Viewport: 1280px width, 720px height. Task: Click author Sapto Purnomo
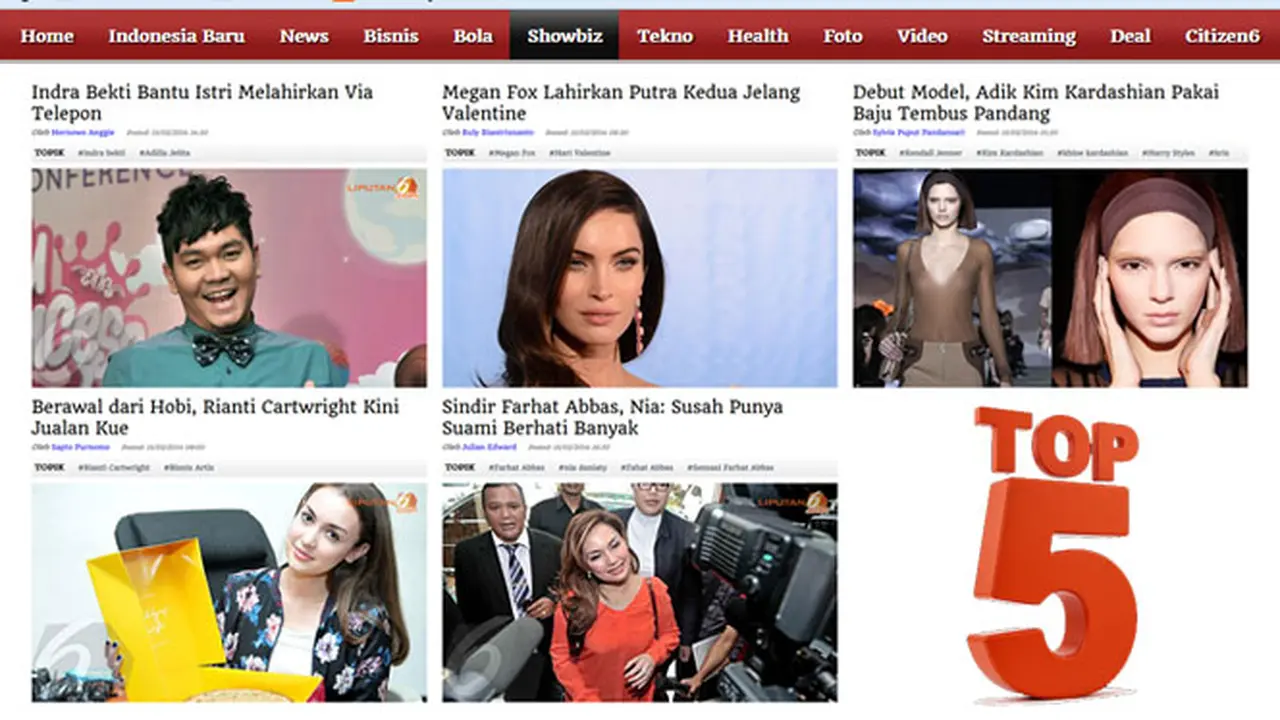80,447
